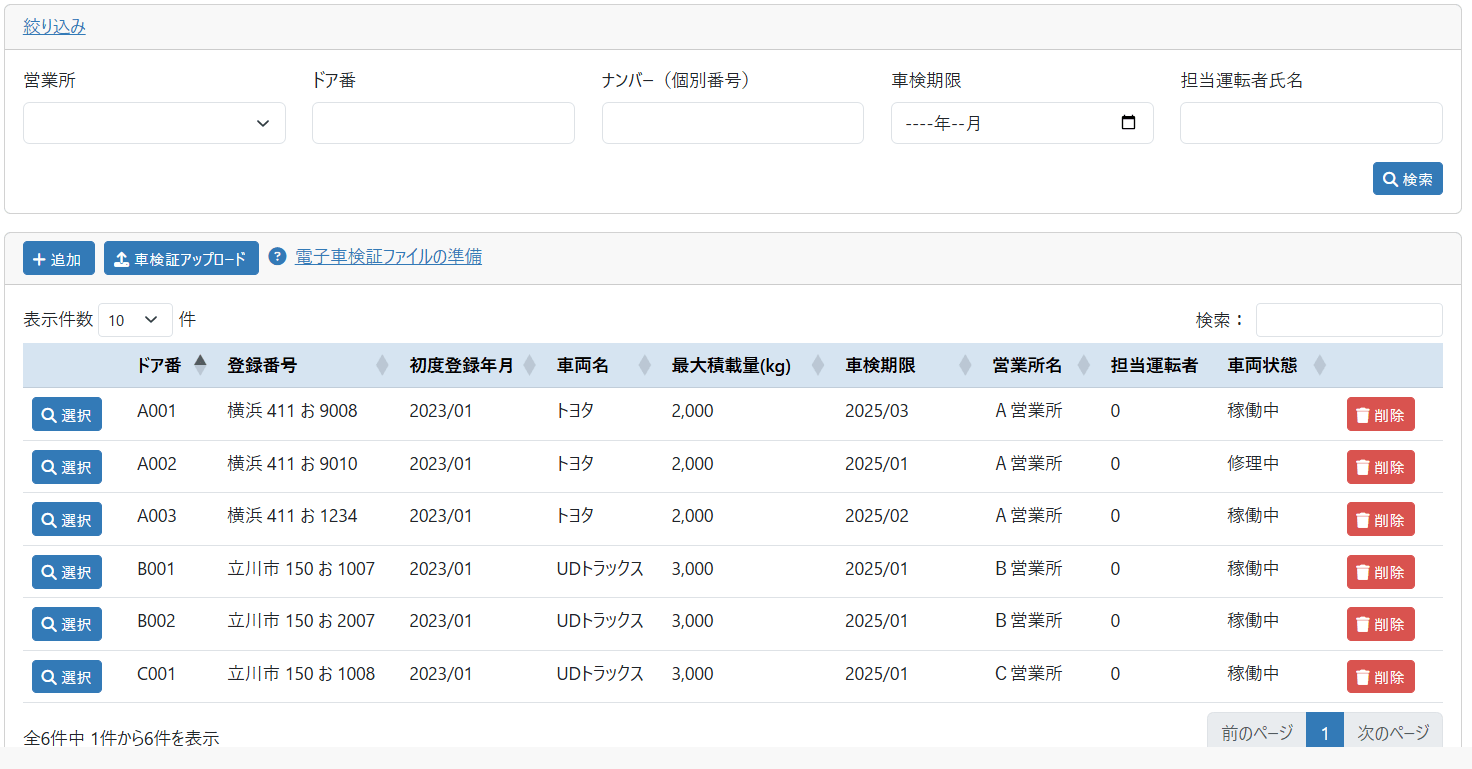Screen dimensions: 1472x769
Task: Open 電子車検証ファイルの準備 link
Action: point(388,257)
